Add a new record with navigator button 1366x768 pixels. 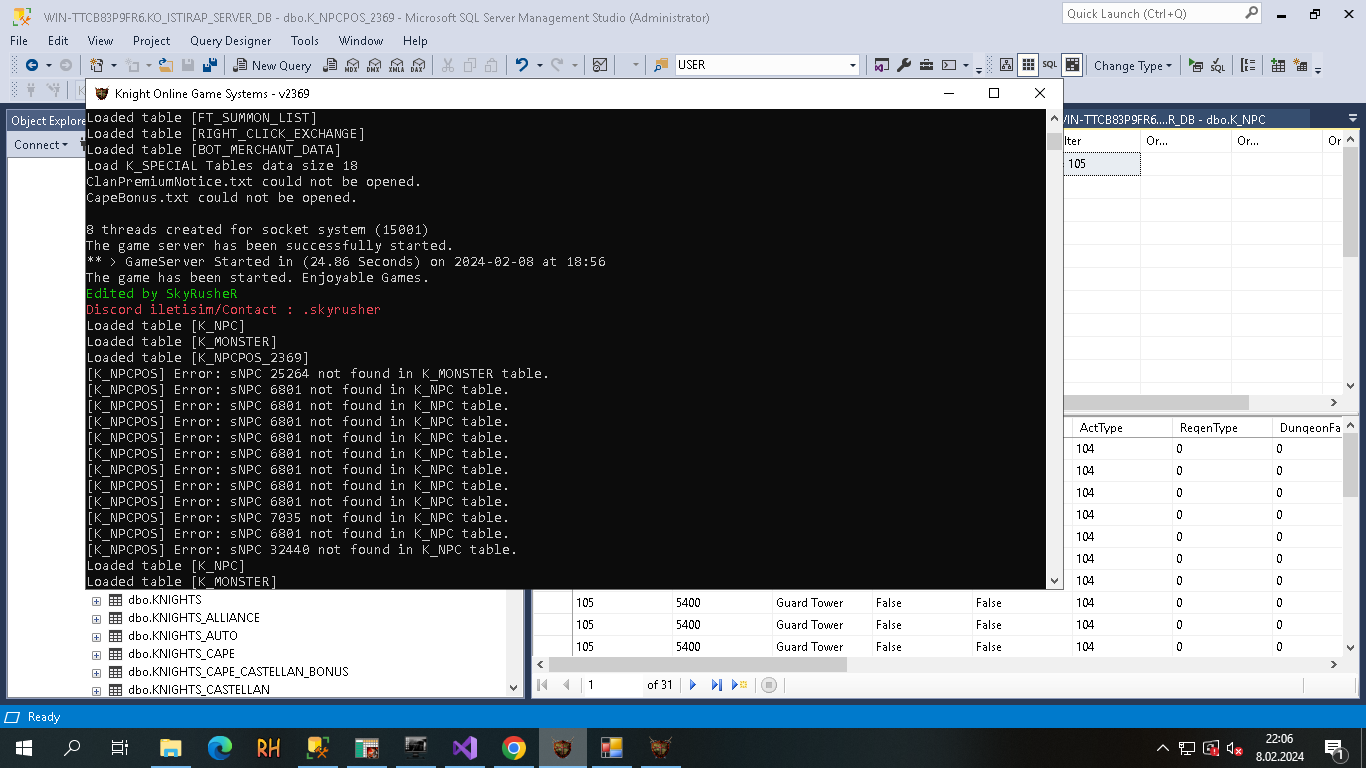coord(740,685)
